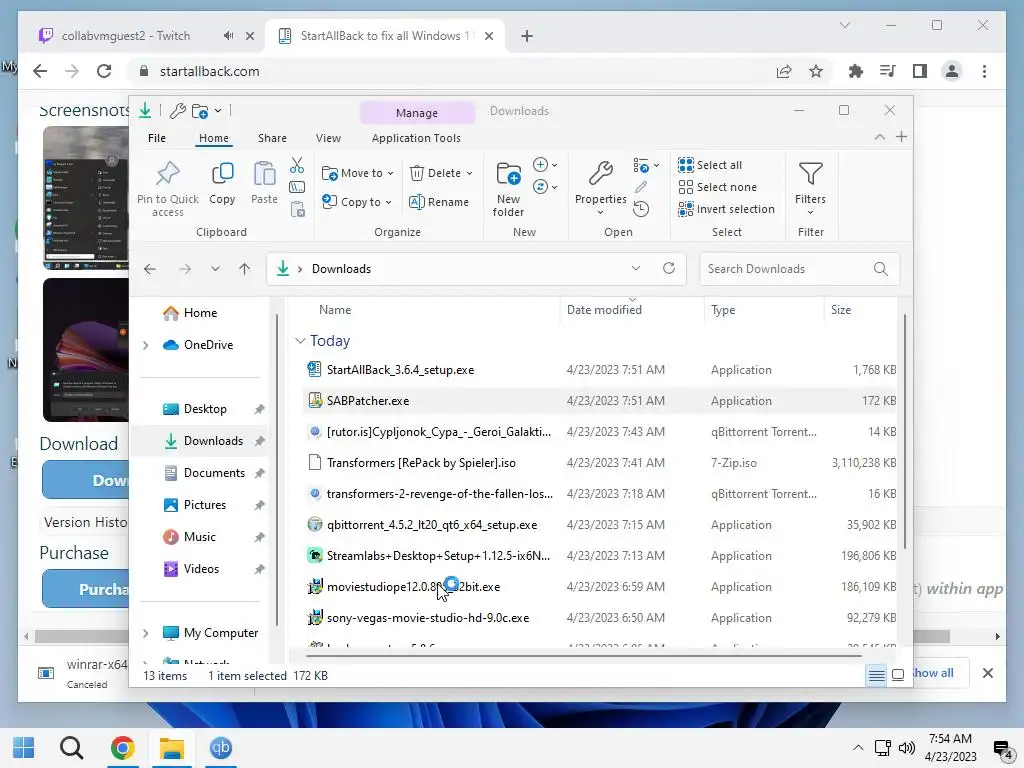Screen dimensions: 1024x768
Task: Click the Paste shortcut icon
Action: [x=297, y=210]
